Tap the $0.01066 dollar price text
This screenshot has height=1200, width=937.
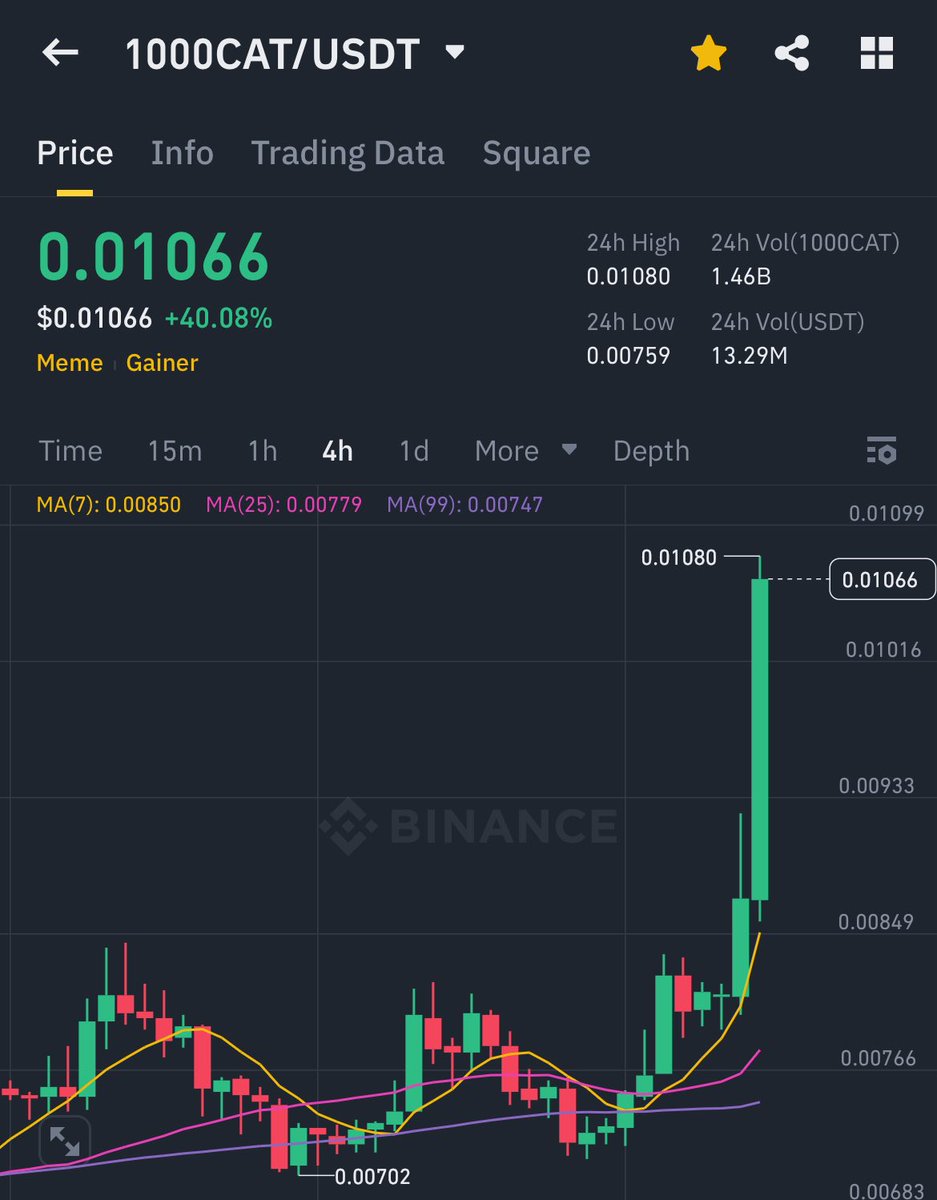(94, 319)
